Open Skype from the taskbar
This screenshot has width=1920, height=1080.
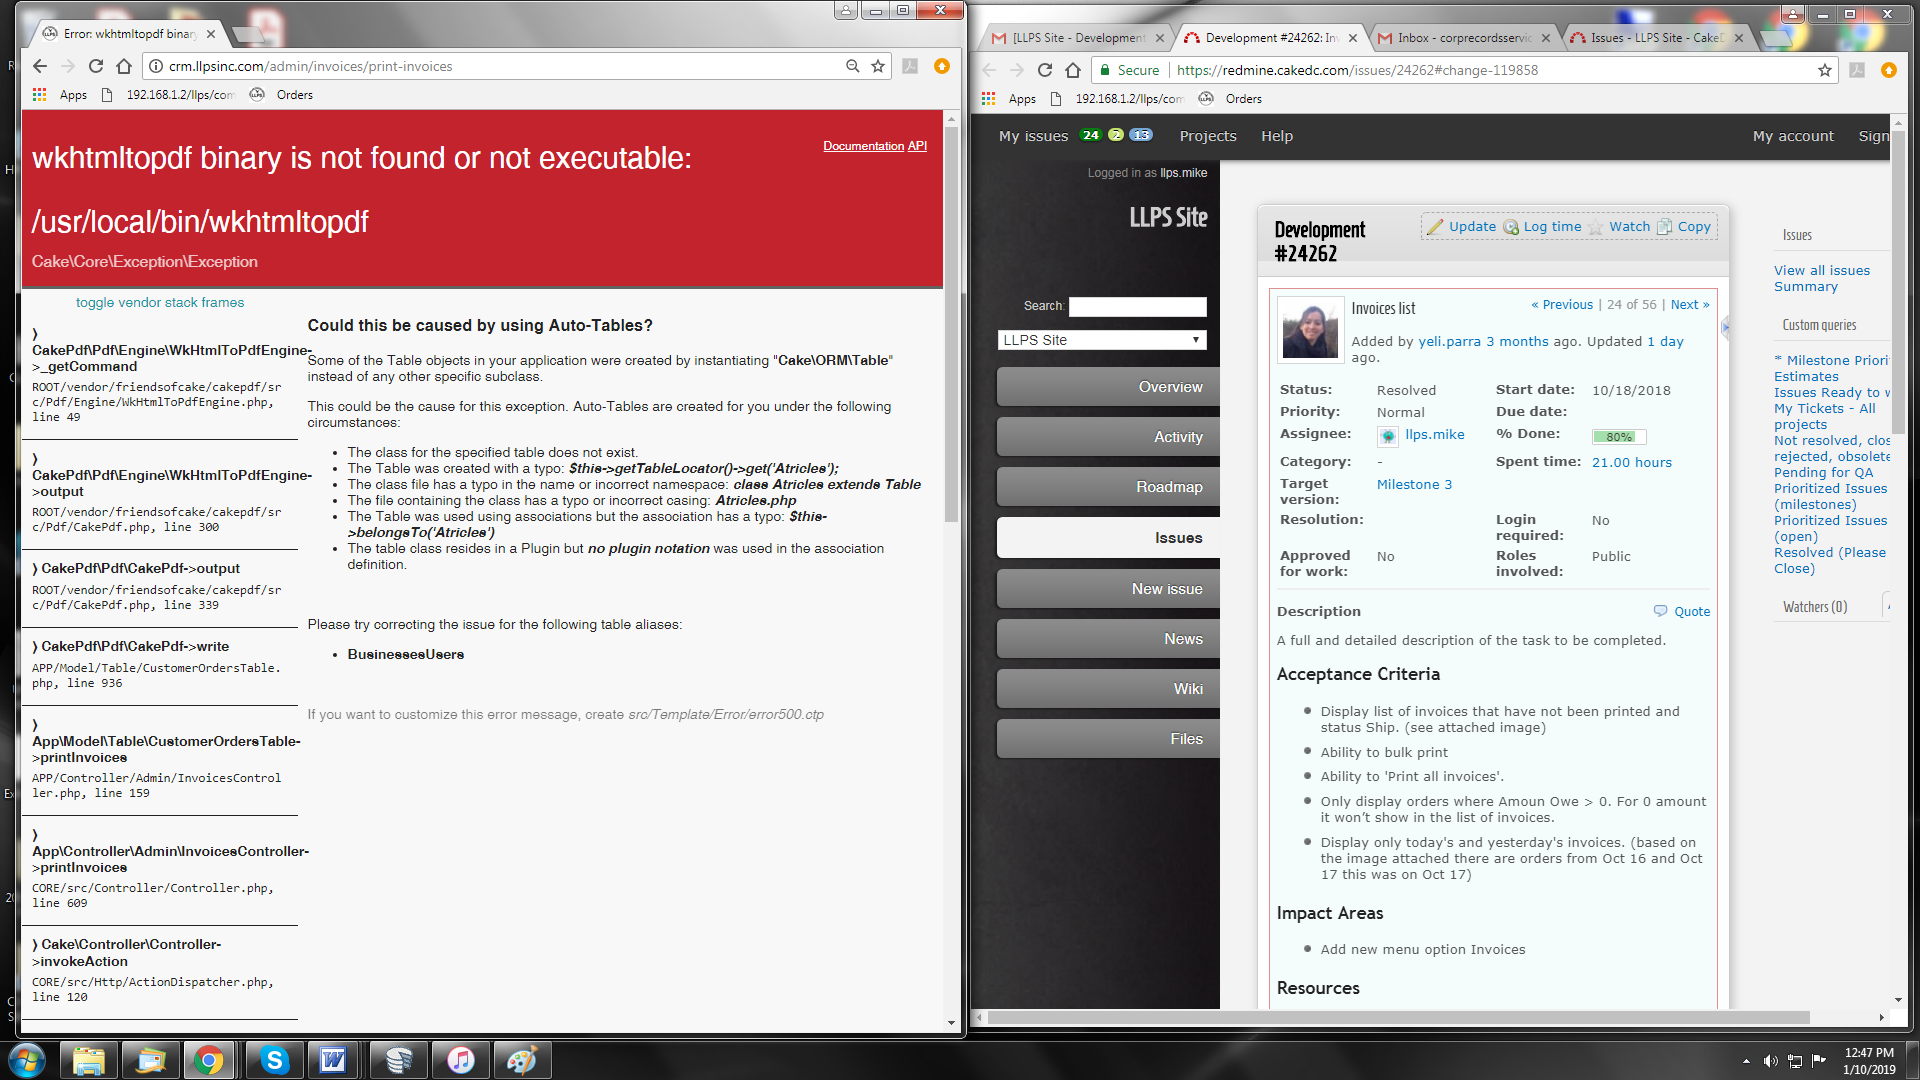273,1060
